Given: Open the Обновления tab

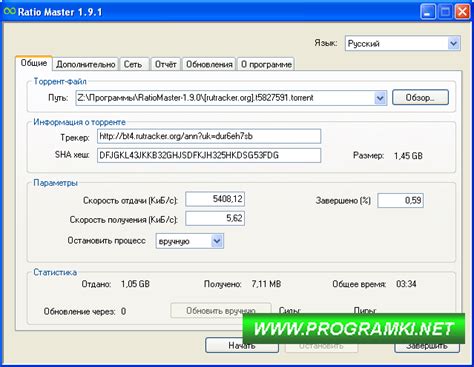Looking at the screenshot, I should click(209, 64).
